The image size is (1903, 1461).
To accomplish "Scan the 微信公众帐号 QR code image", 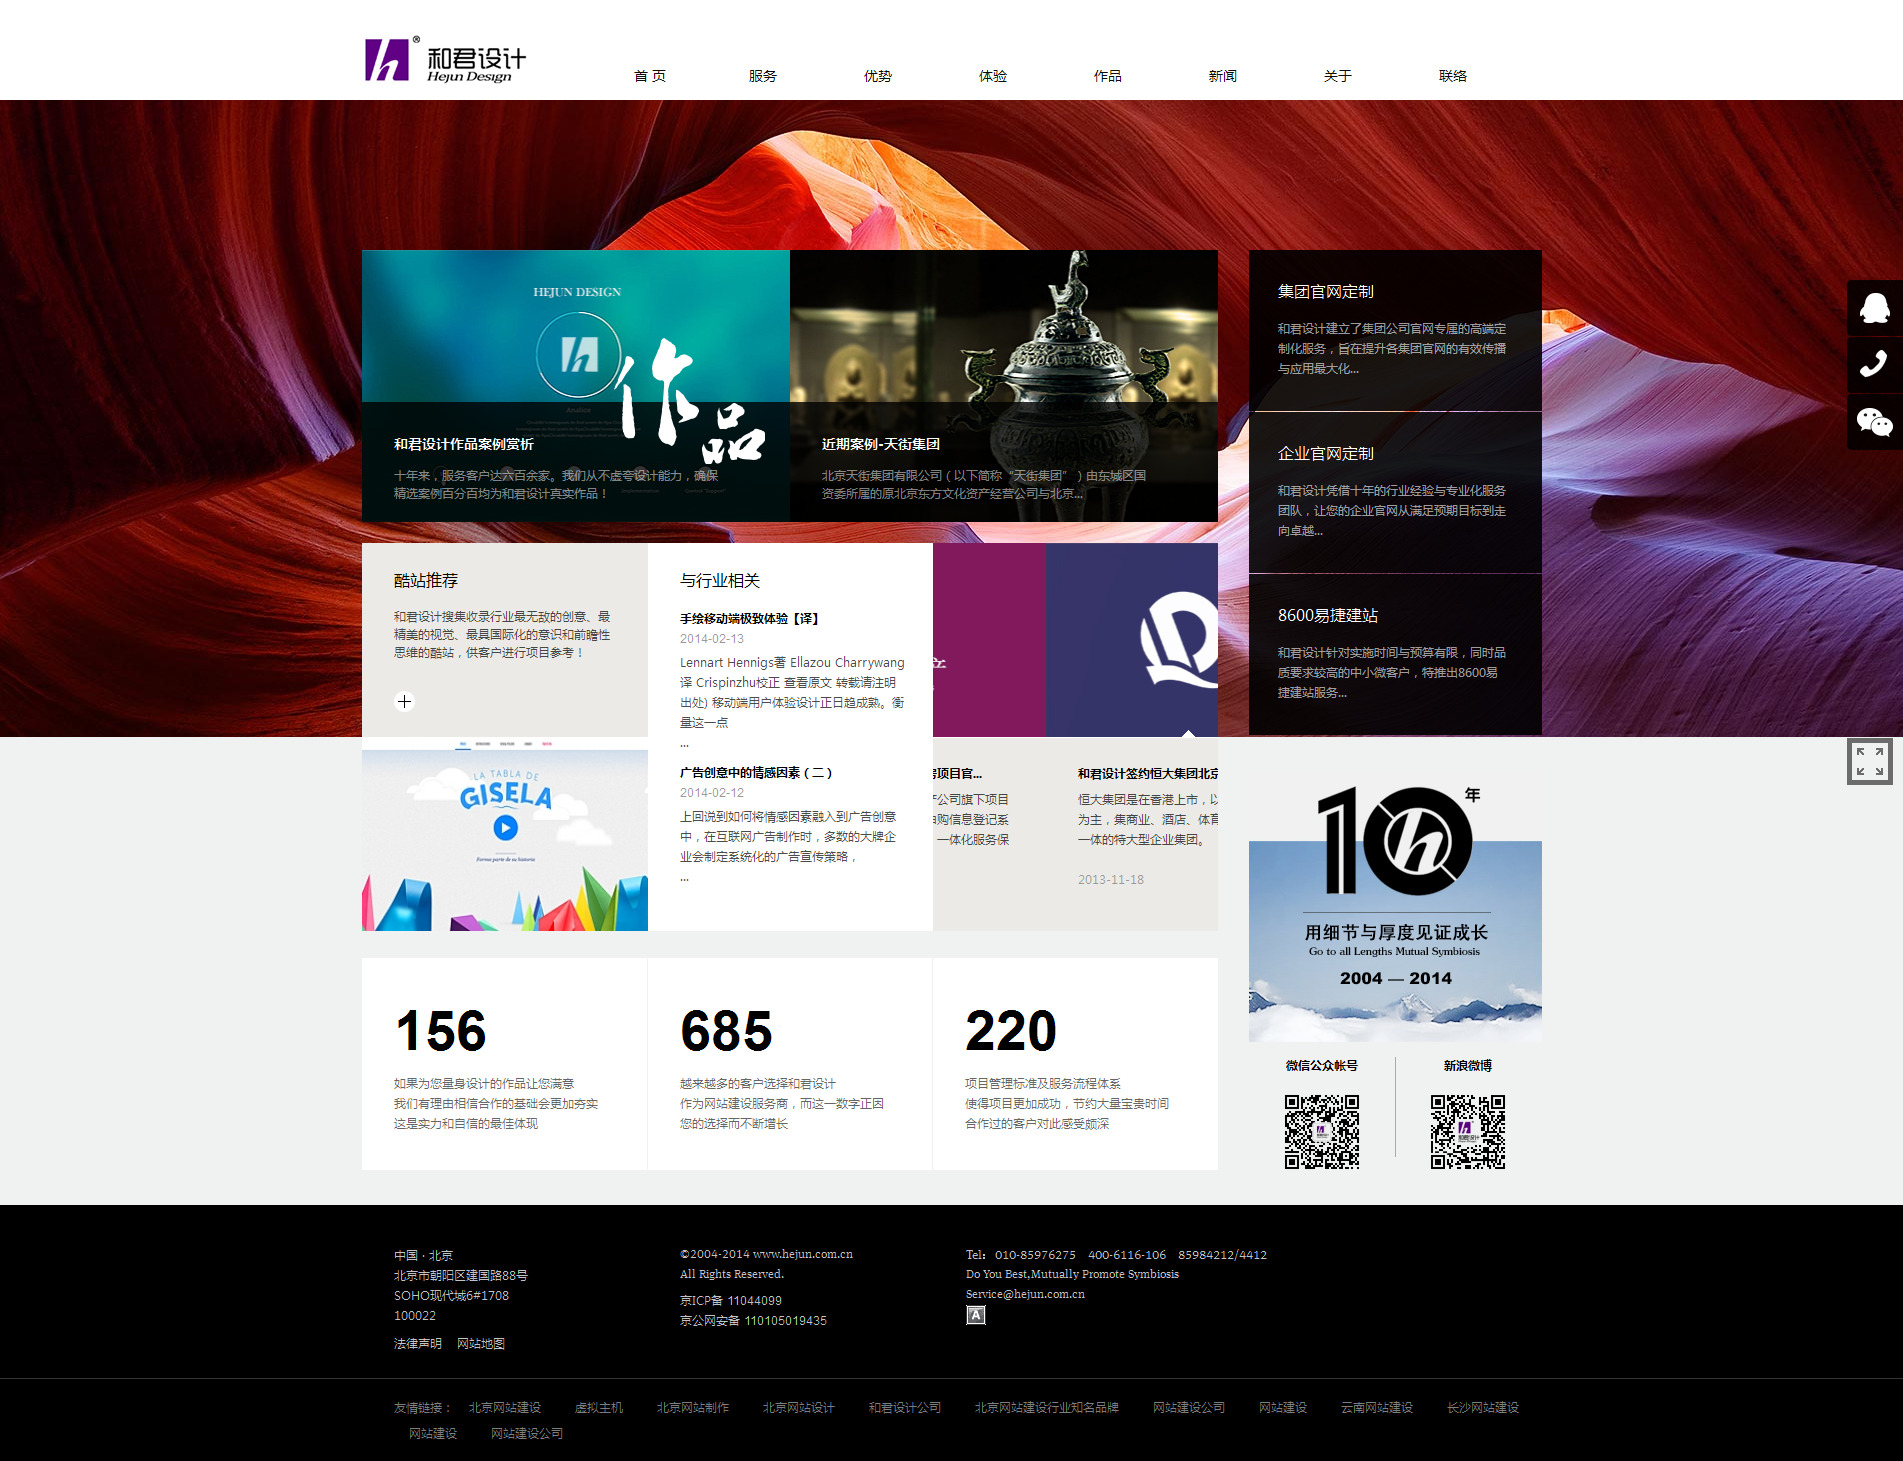I will point(1321,1131).
